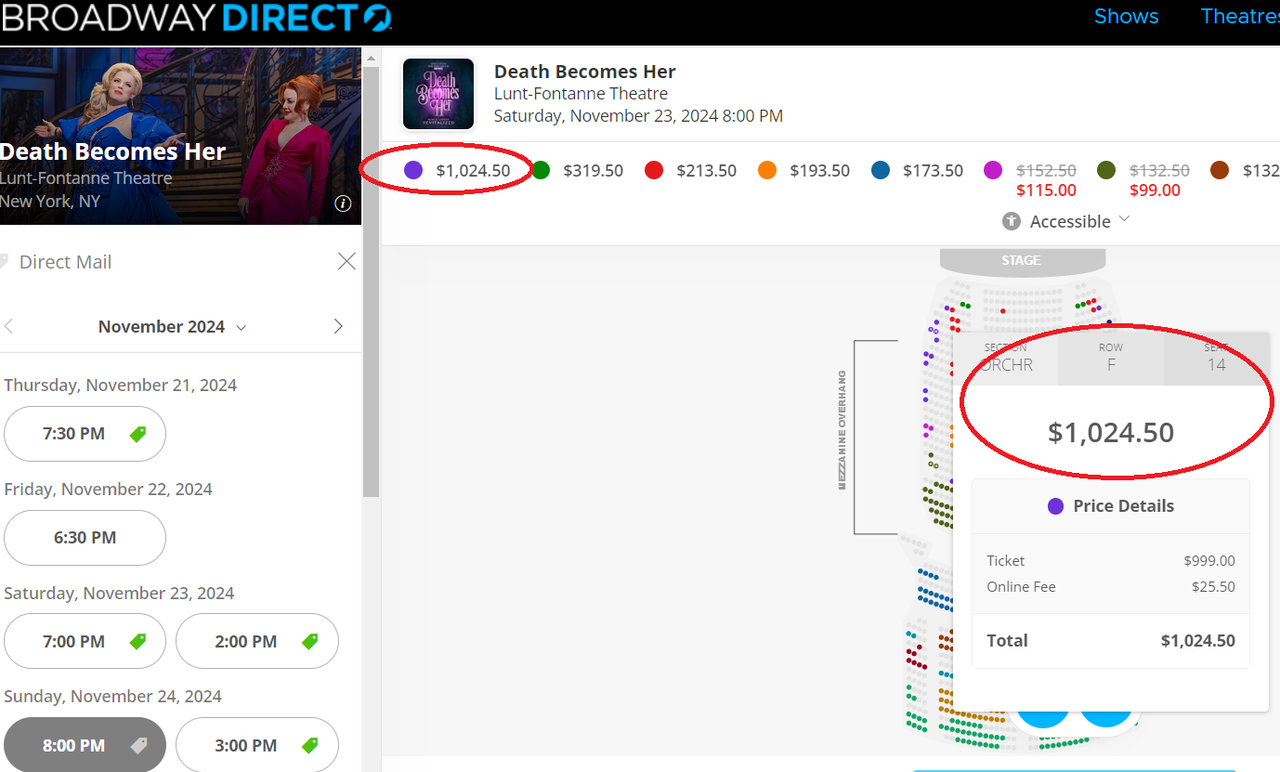Image resolution: width=1280 pixels, height=772 pixels.
Task: Click the Direct Mail label
Action: point(65,262)
